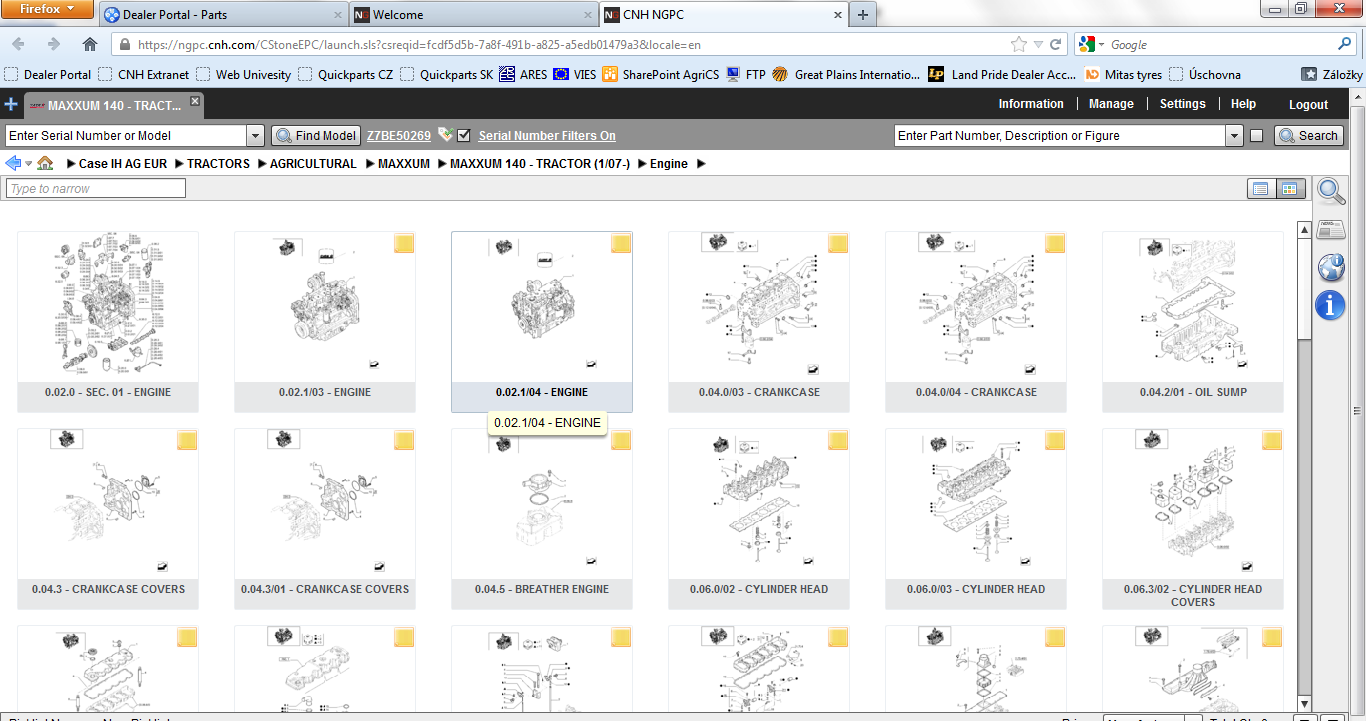Click the Serial Number Filters On link
Screen dimensions: 1366x721
(547, 136)
